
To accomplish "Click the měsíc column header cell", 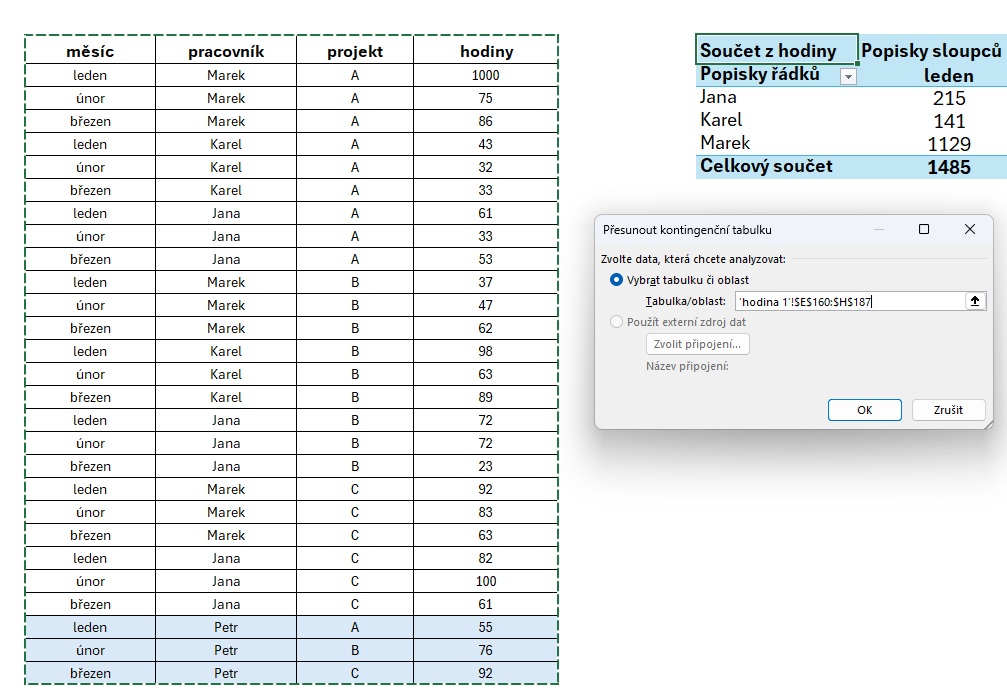I will (x=90, y=51).
